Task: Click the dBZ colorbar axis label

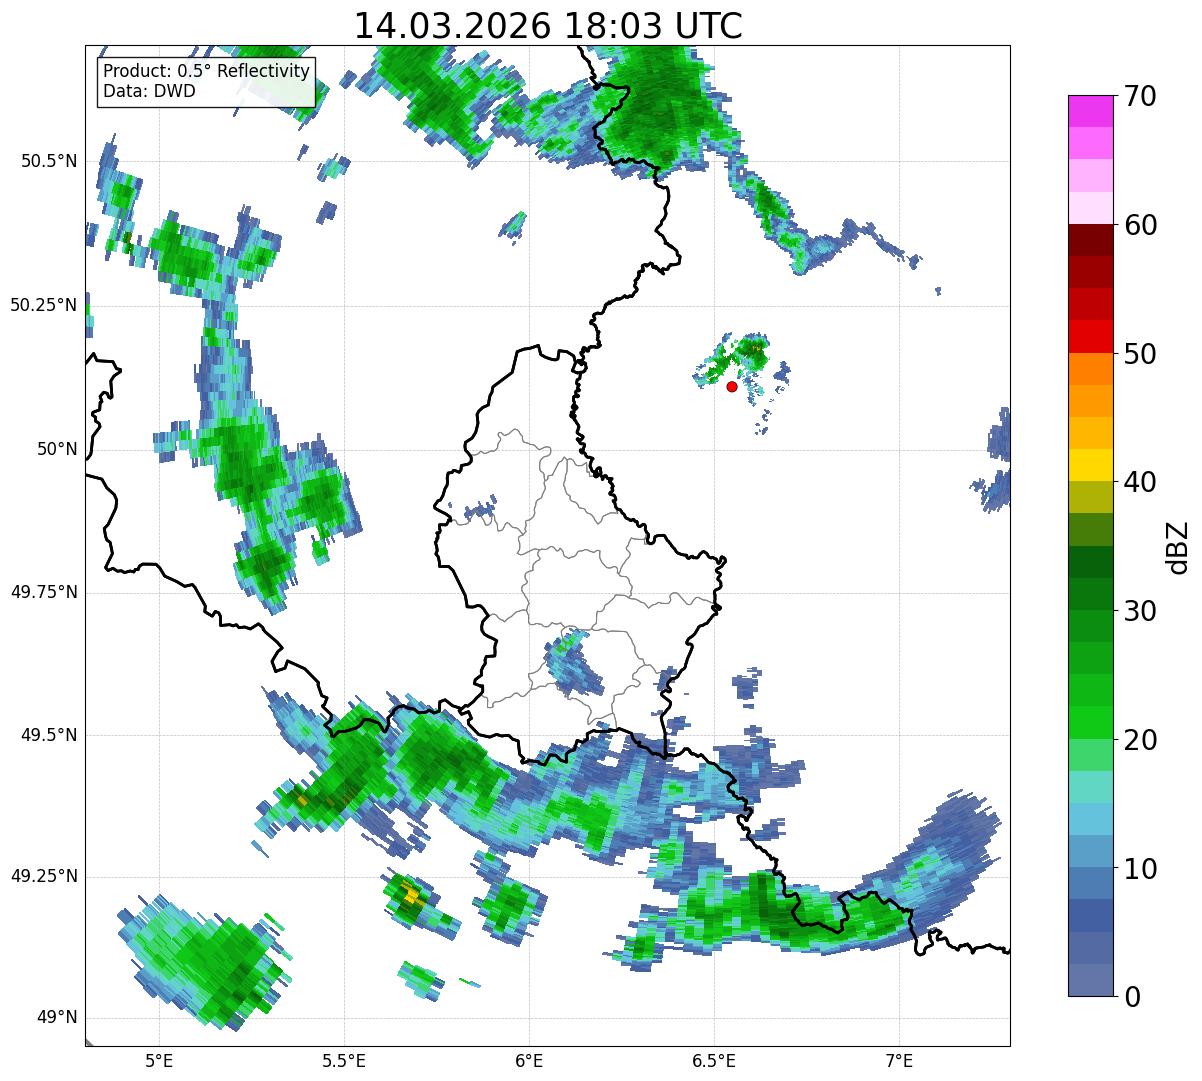Action: tap(1178, 547)
